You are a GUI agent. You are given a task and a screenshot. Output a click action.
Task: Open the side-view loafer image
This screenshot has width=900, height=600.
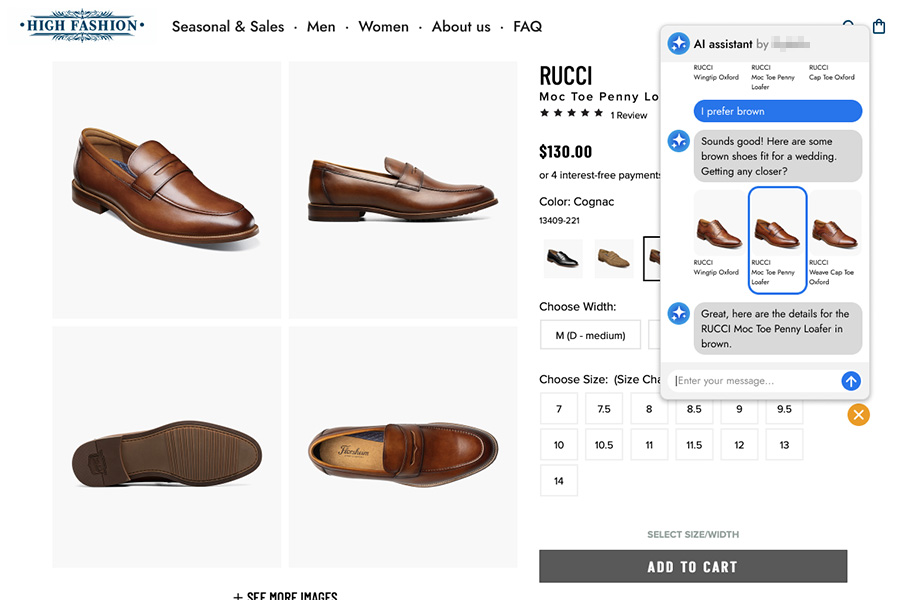coord(403,190)
